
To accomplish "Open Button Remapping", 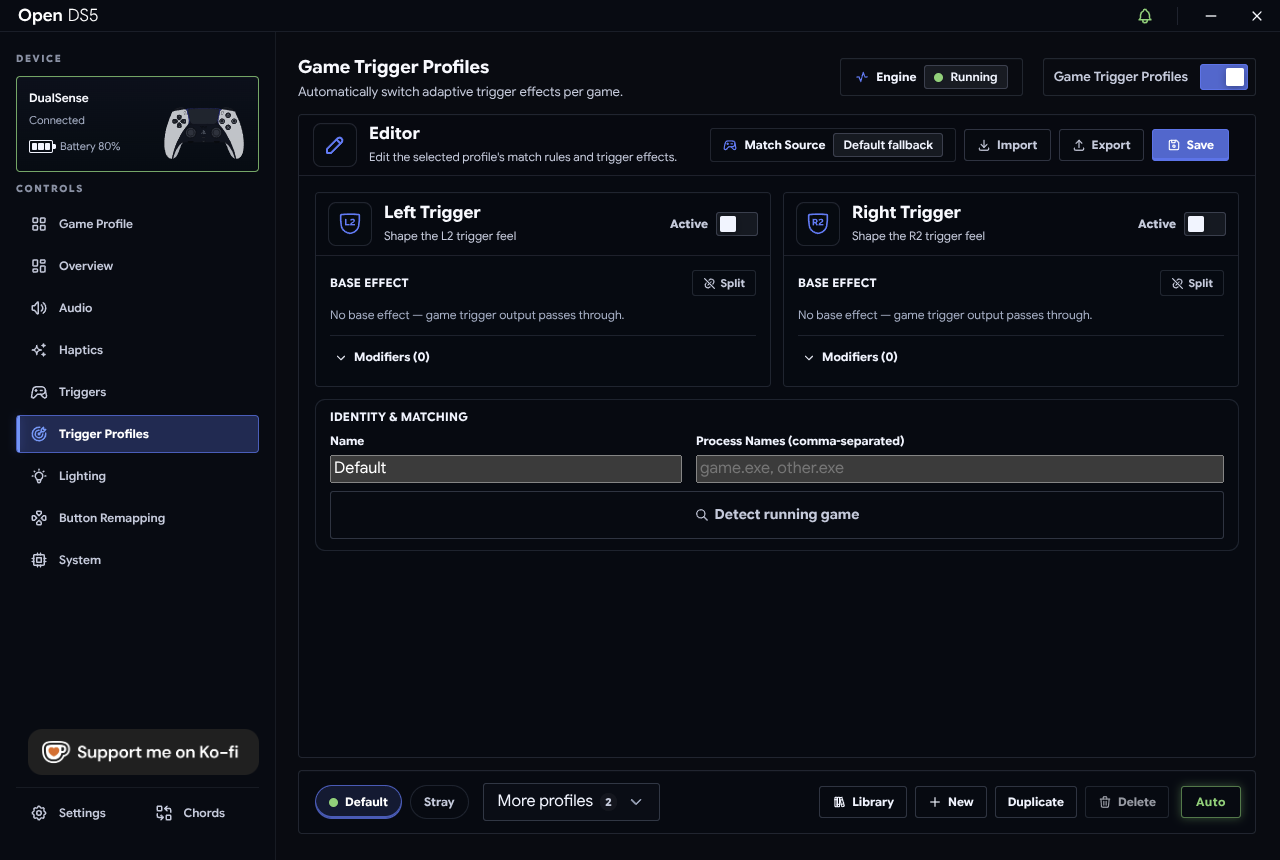I will coord(138,518).
